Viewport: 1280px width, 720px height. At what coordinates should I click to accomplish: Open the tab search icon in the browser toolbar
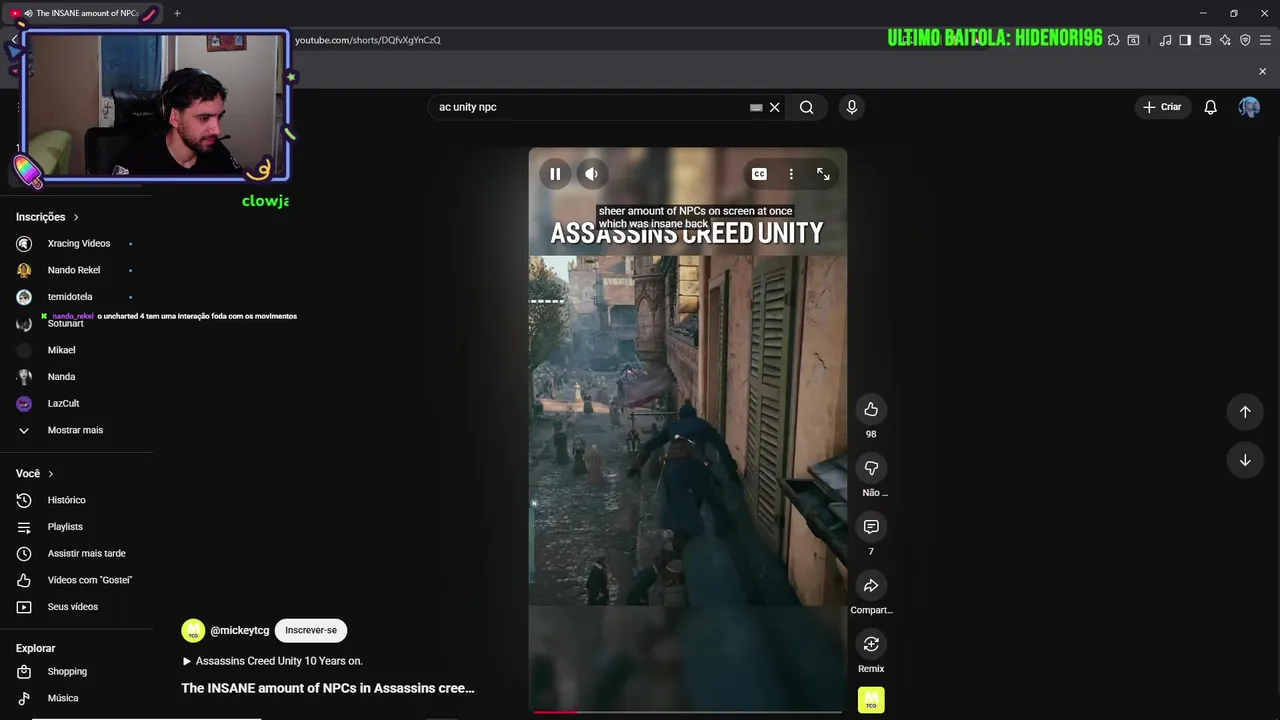tap(1133, 40)
